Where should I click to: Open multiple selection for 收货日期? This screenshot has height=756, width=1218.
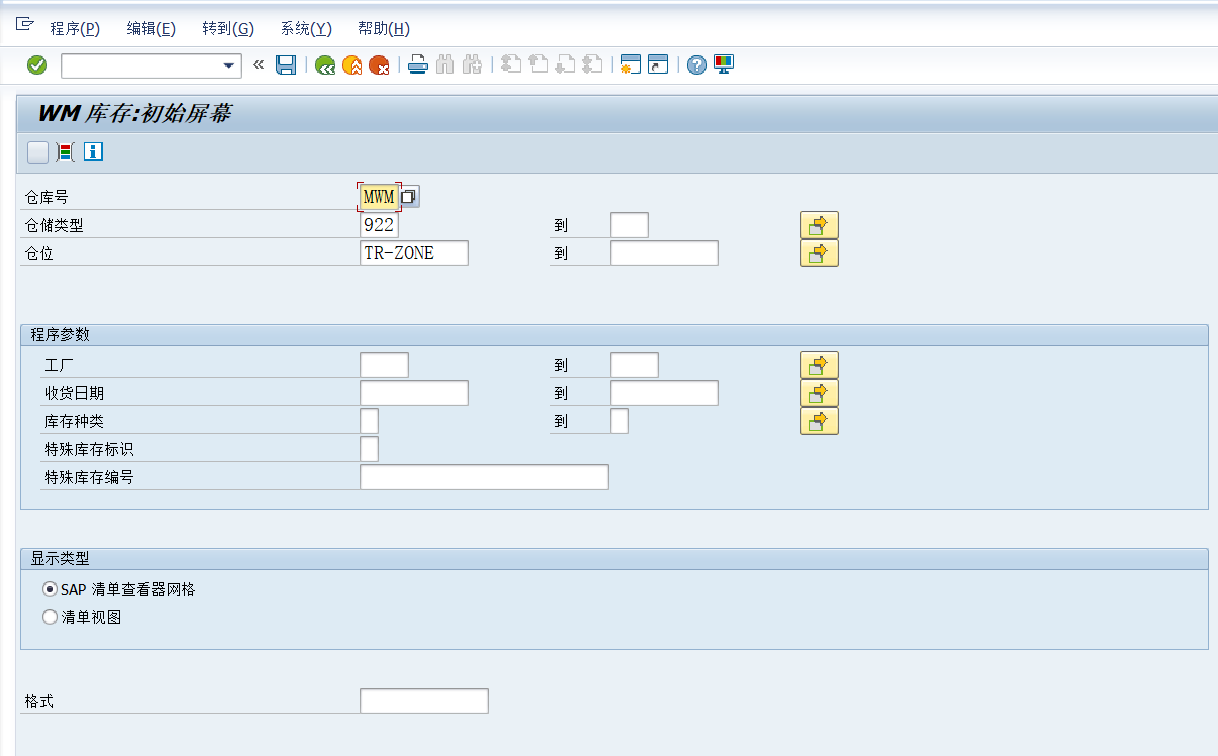point(819,393)
